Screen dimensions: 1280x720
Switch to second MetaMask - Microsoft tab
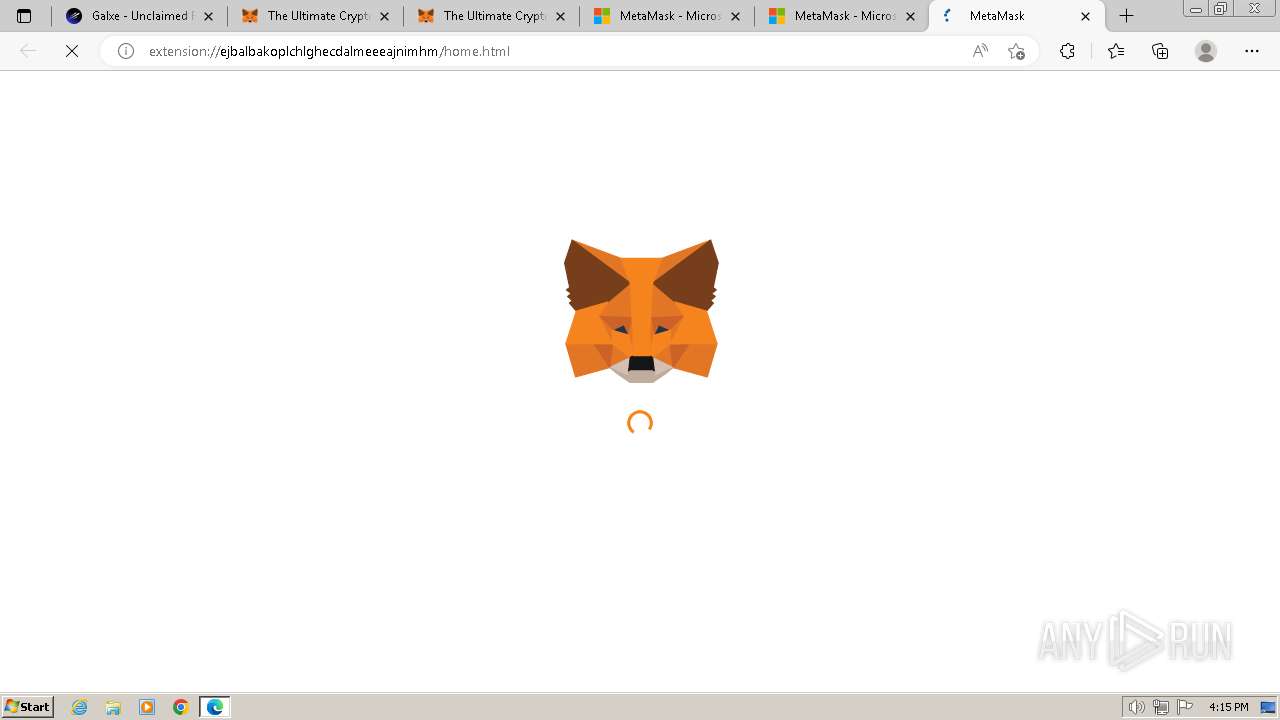pyautogui.click(x=843, y=16)
